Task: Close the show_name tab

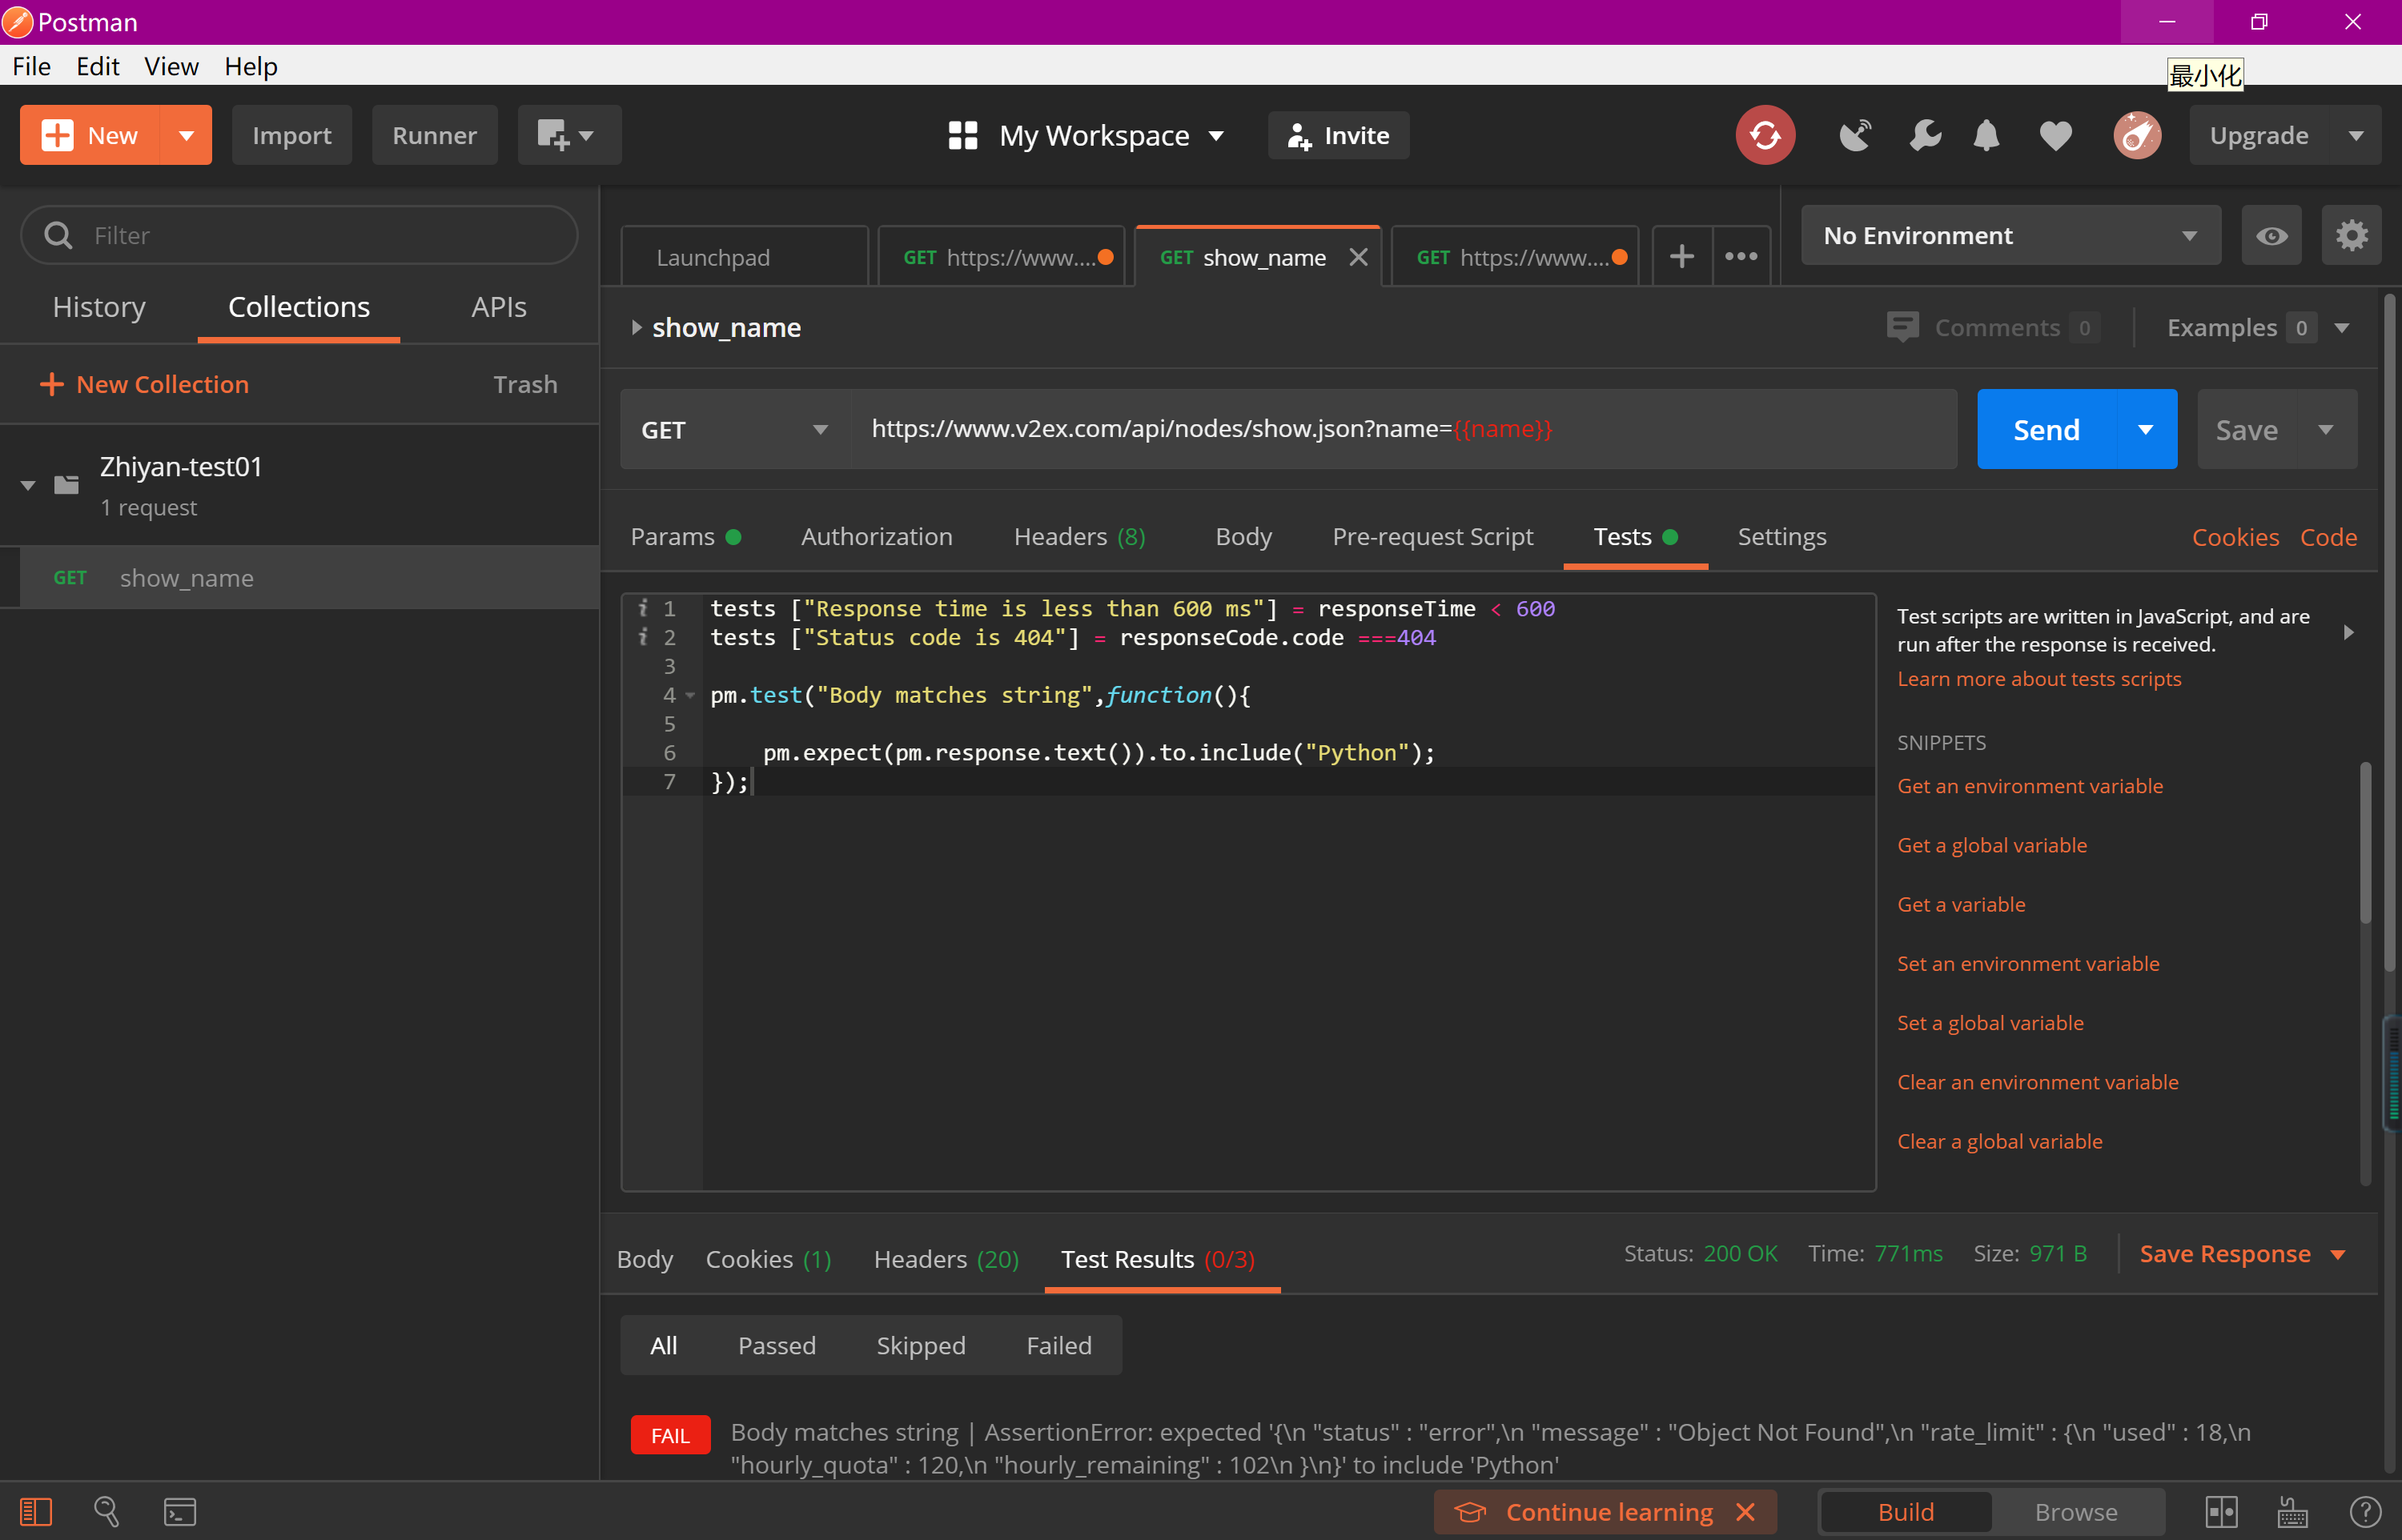Action: click(x=1358, y=257)
